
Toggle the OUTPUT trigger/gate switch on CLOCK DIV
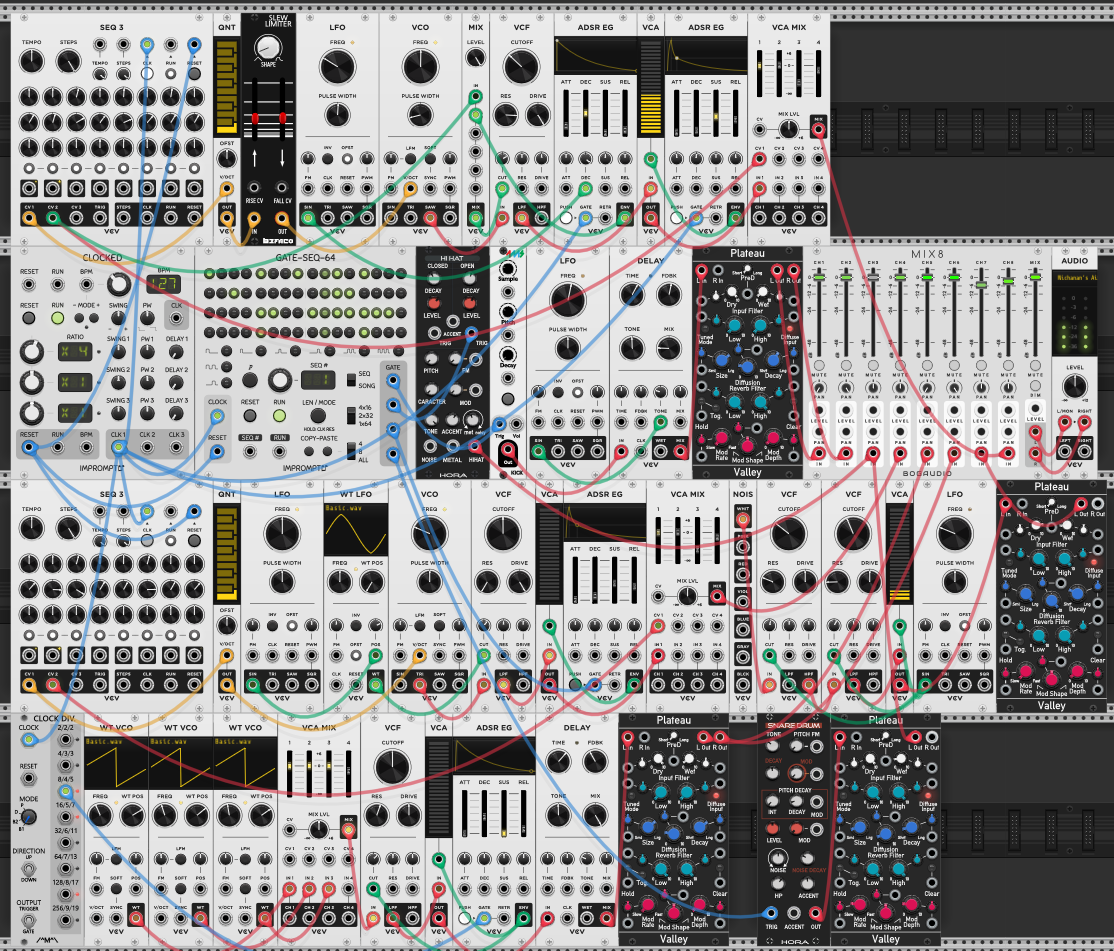tap(28, 920)
